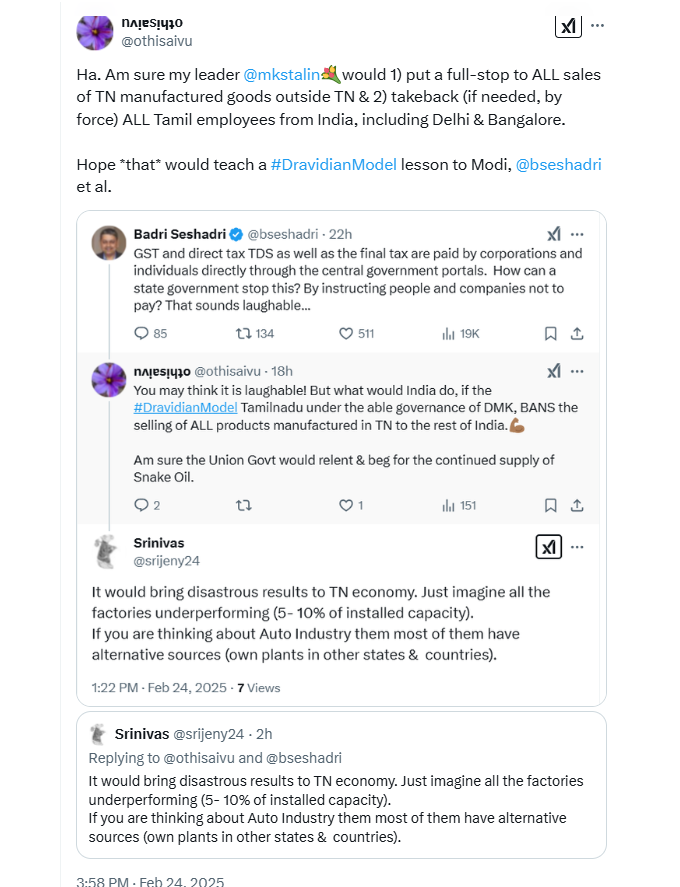Share Badri Seshadri's tweet
680x887 pixels.
[x=577, y=333]
